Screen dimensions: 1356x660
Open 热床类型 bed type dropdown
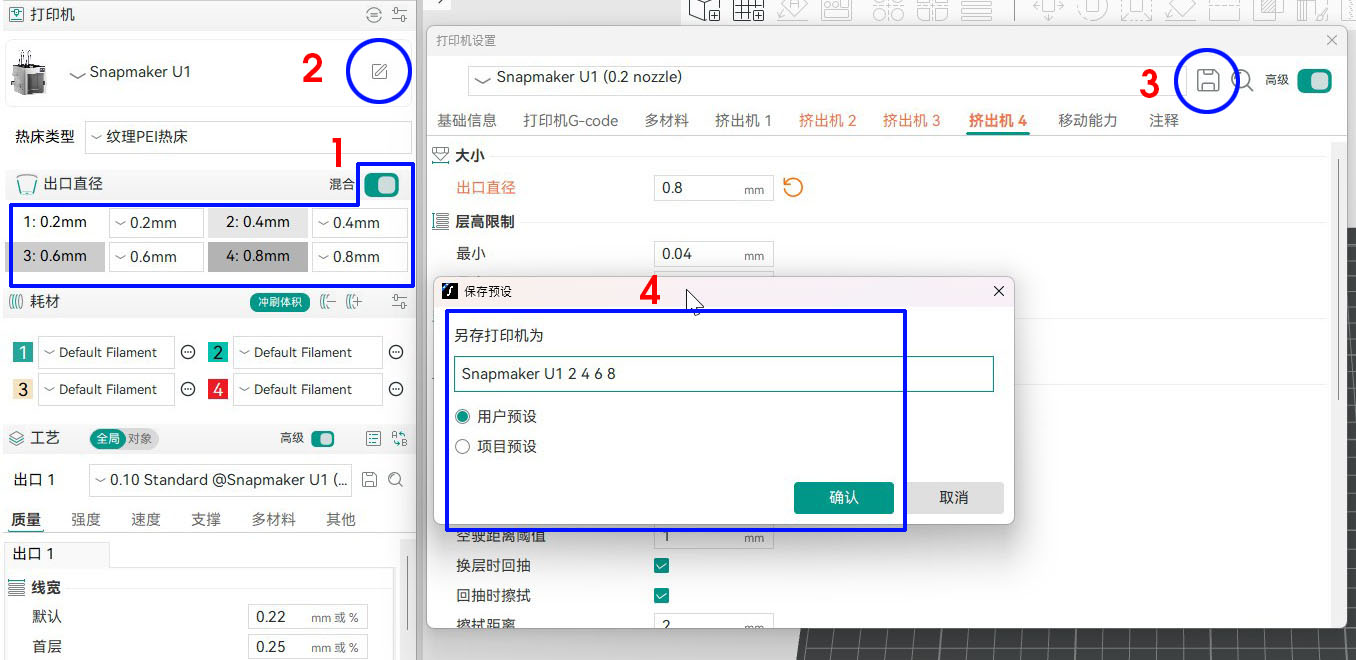coord(248,137)
